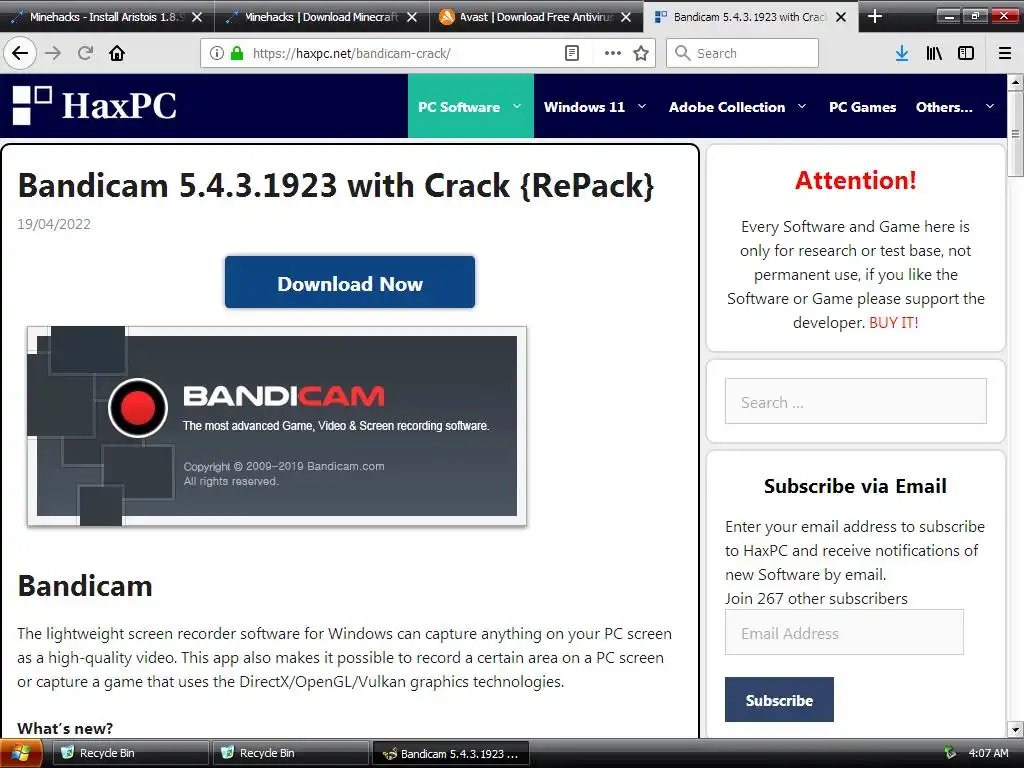Open the Bandicam 5.4.3.1923 taskbar button
Viewport: 1024px width, 768px height.
pyautogui.click(x=451, y=753)
